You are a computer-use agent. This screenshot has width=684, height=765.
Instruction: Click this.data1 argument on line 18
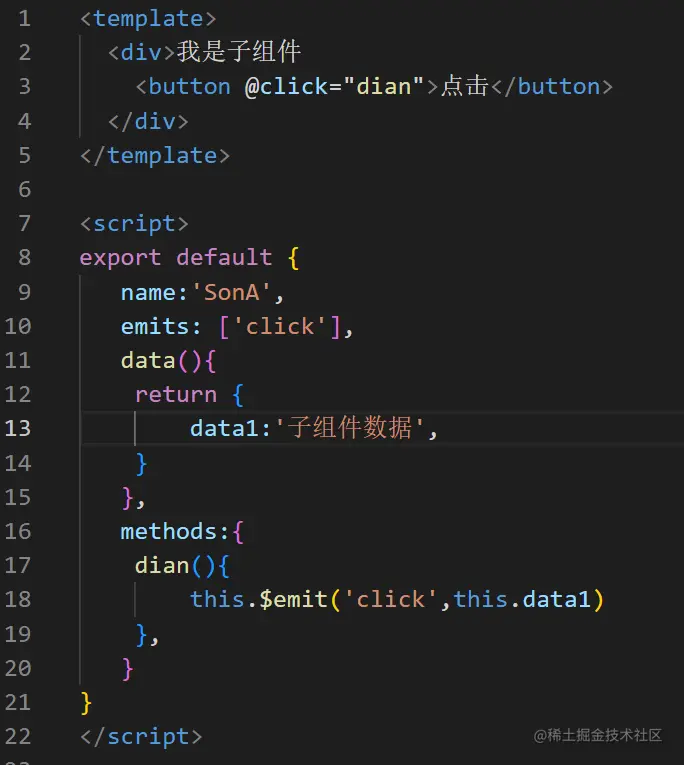pyautogui.click(x=522, y=600)
